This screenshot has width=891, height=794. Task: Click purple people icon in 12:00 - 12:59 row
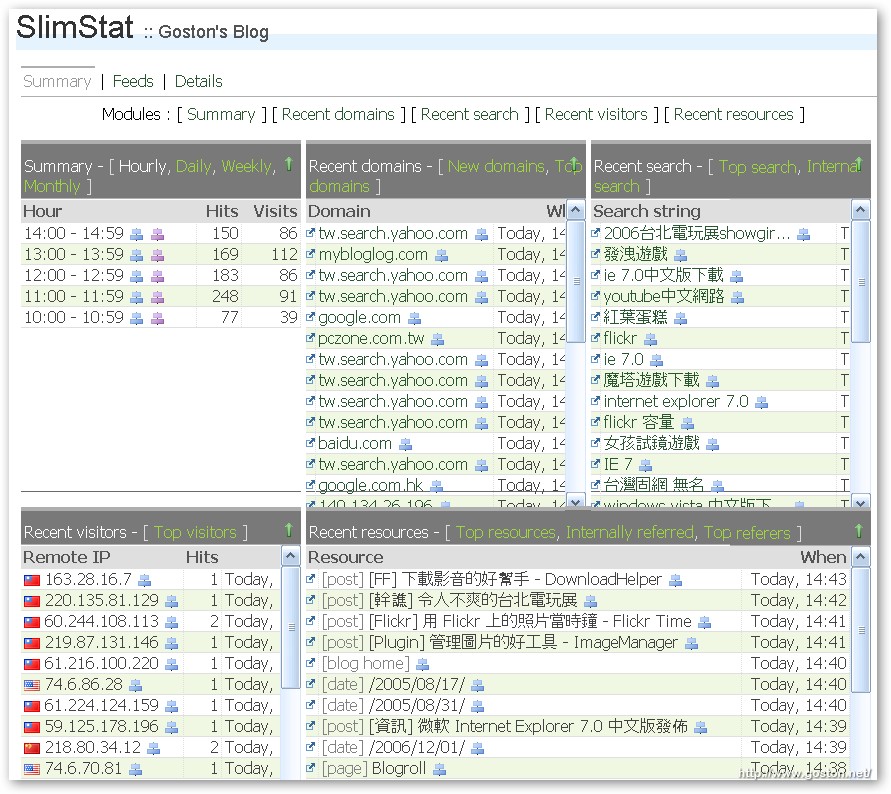tap(157, 276)
